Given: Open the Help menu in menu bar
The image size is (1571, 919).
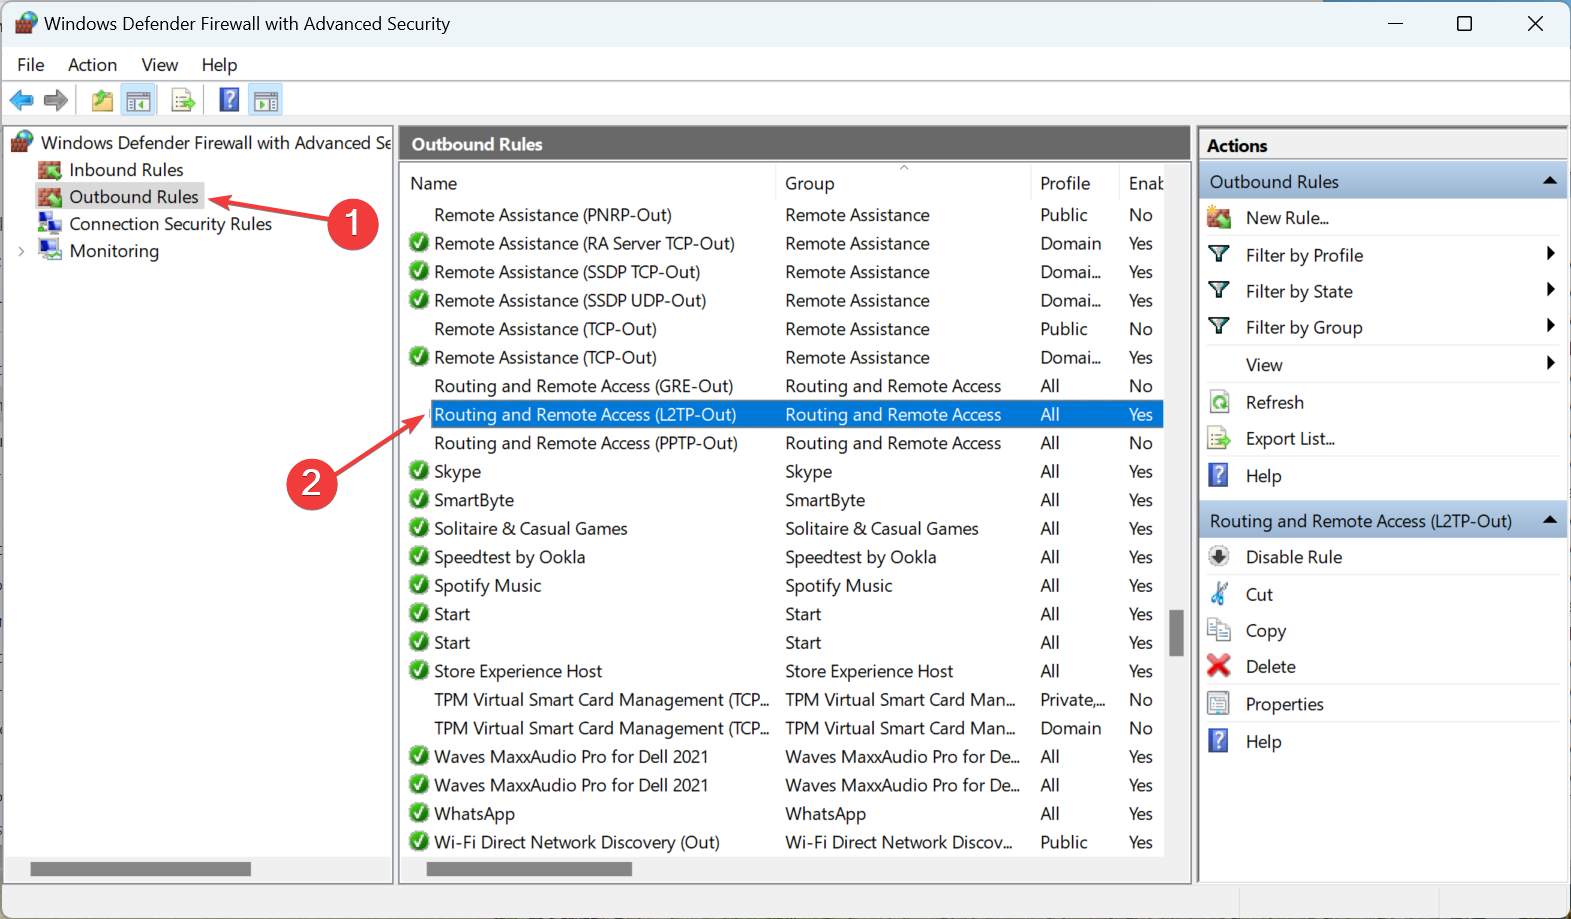Looking at the screenshot, I should pos(219,65).
